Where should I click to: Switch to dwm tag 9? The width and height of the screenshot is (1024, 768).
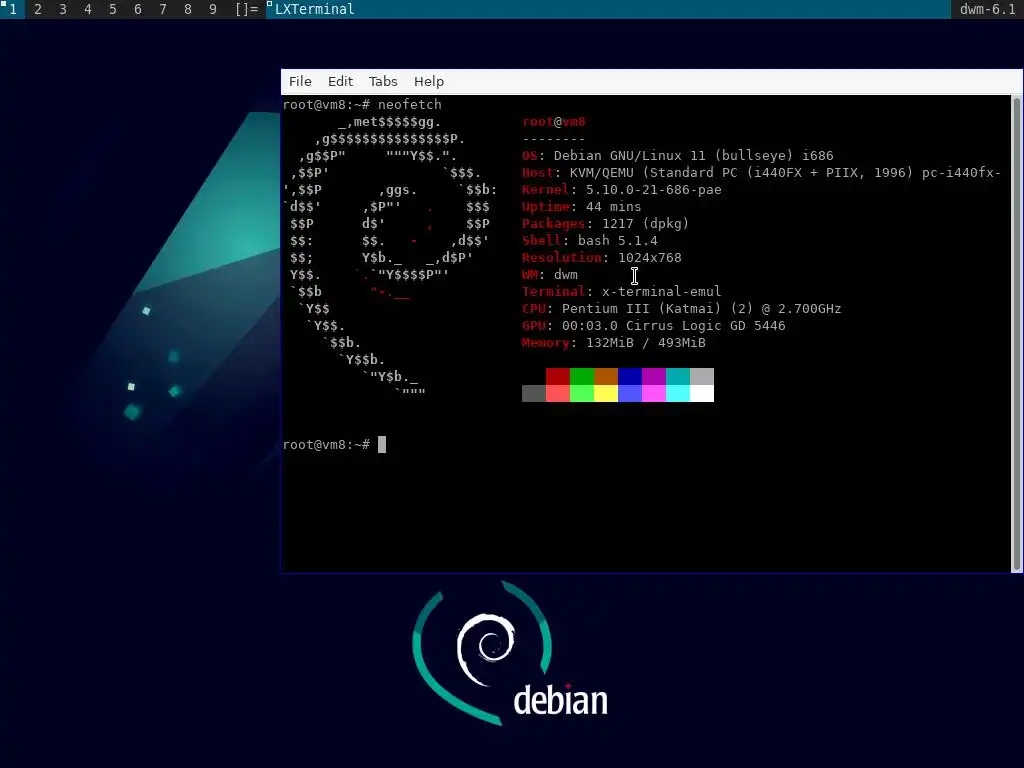coord(212,9)
